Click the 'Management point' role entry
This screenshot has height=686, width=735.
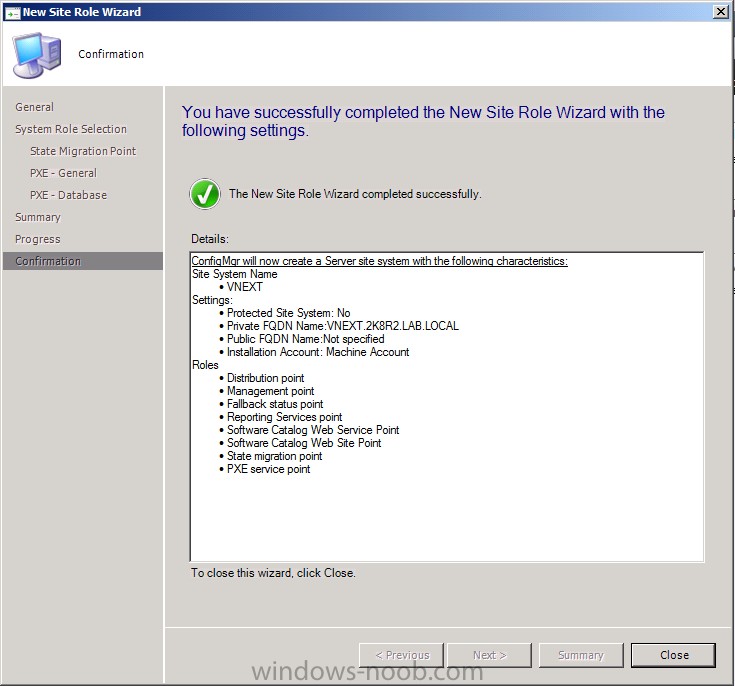pos(270,391)
